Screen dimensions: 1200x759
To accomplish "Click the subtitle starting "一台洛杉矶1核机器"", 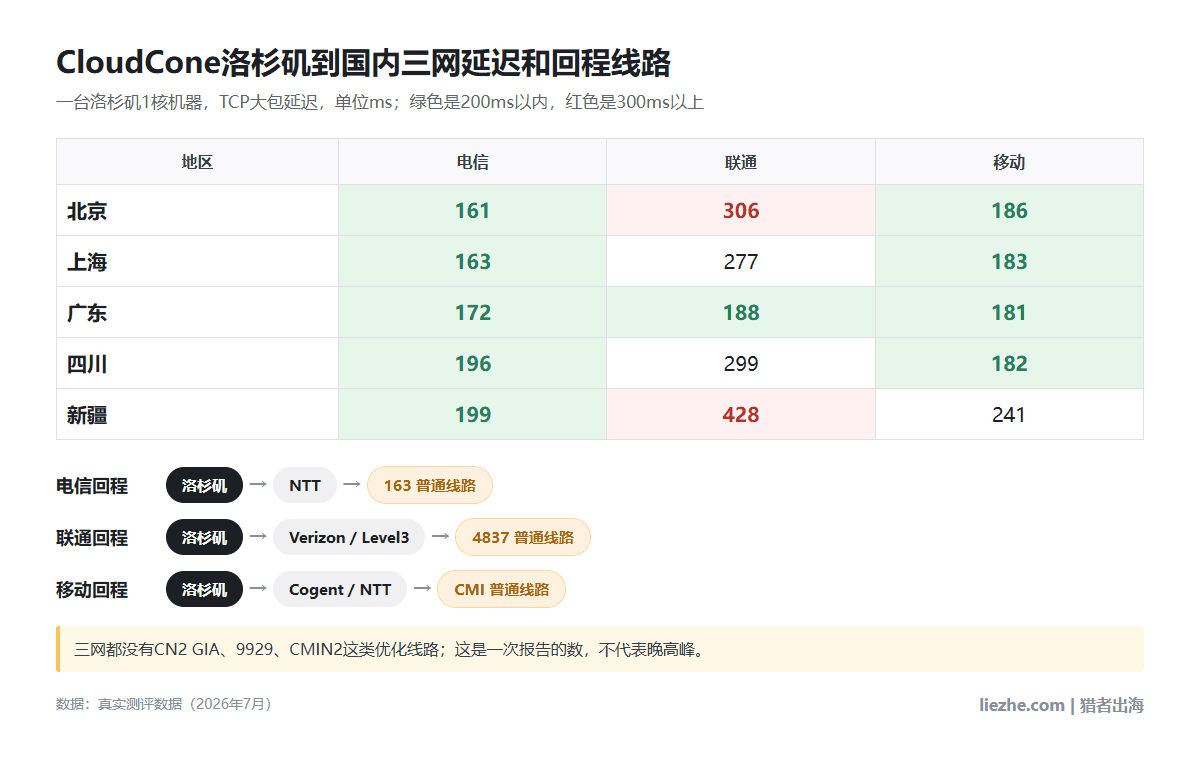I will click(x=380, y=102).
